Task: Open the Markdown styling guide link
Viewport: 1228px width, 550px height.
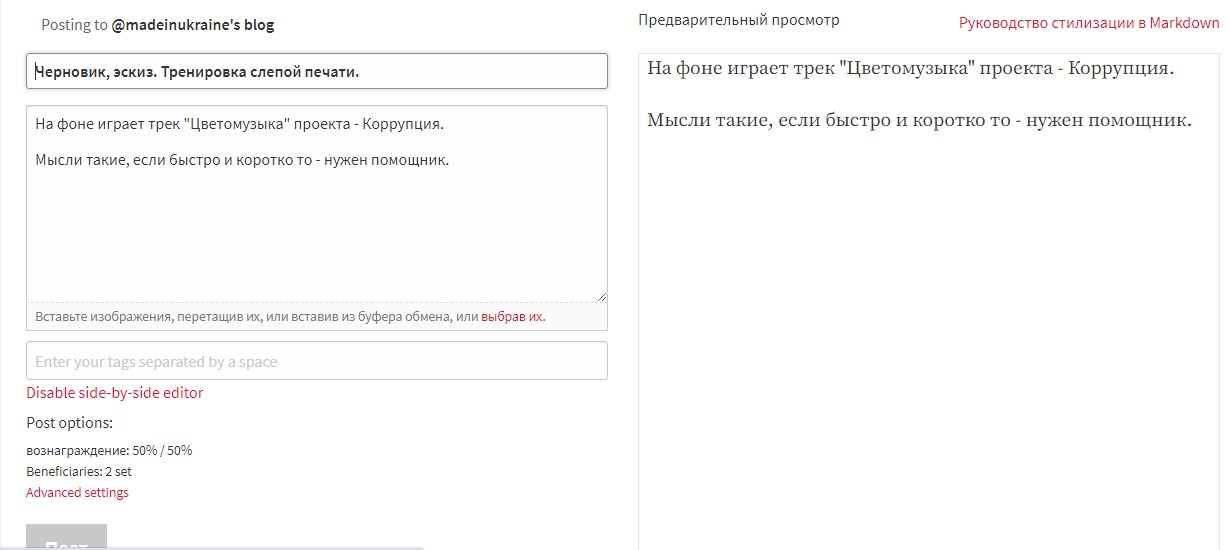Action: (x=1089, y=22)
